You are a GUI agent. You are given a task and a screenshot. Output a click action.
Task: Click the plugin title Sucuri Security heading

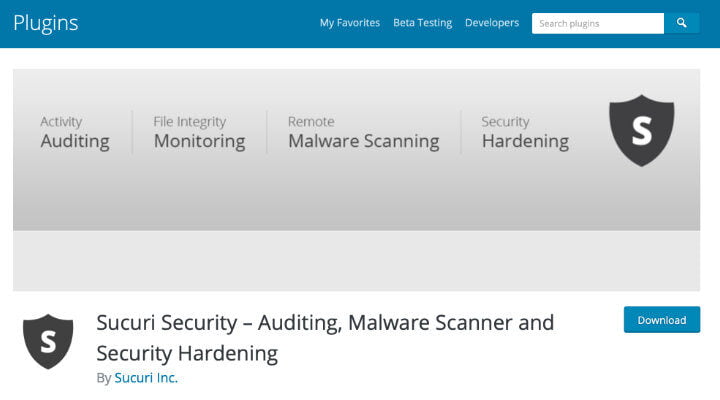click(325, 338)
